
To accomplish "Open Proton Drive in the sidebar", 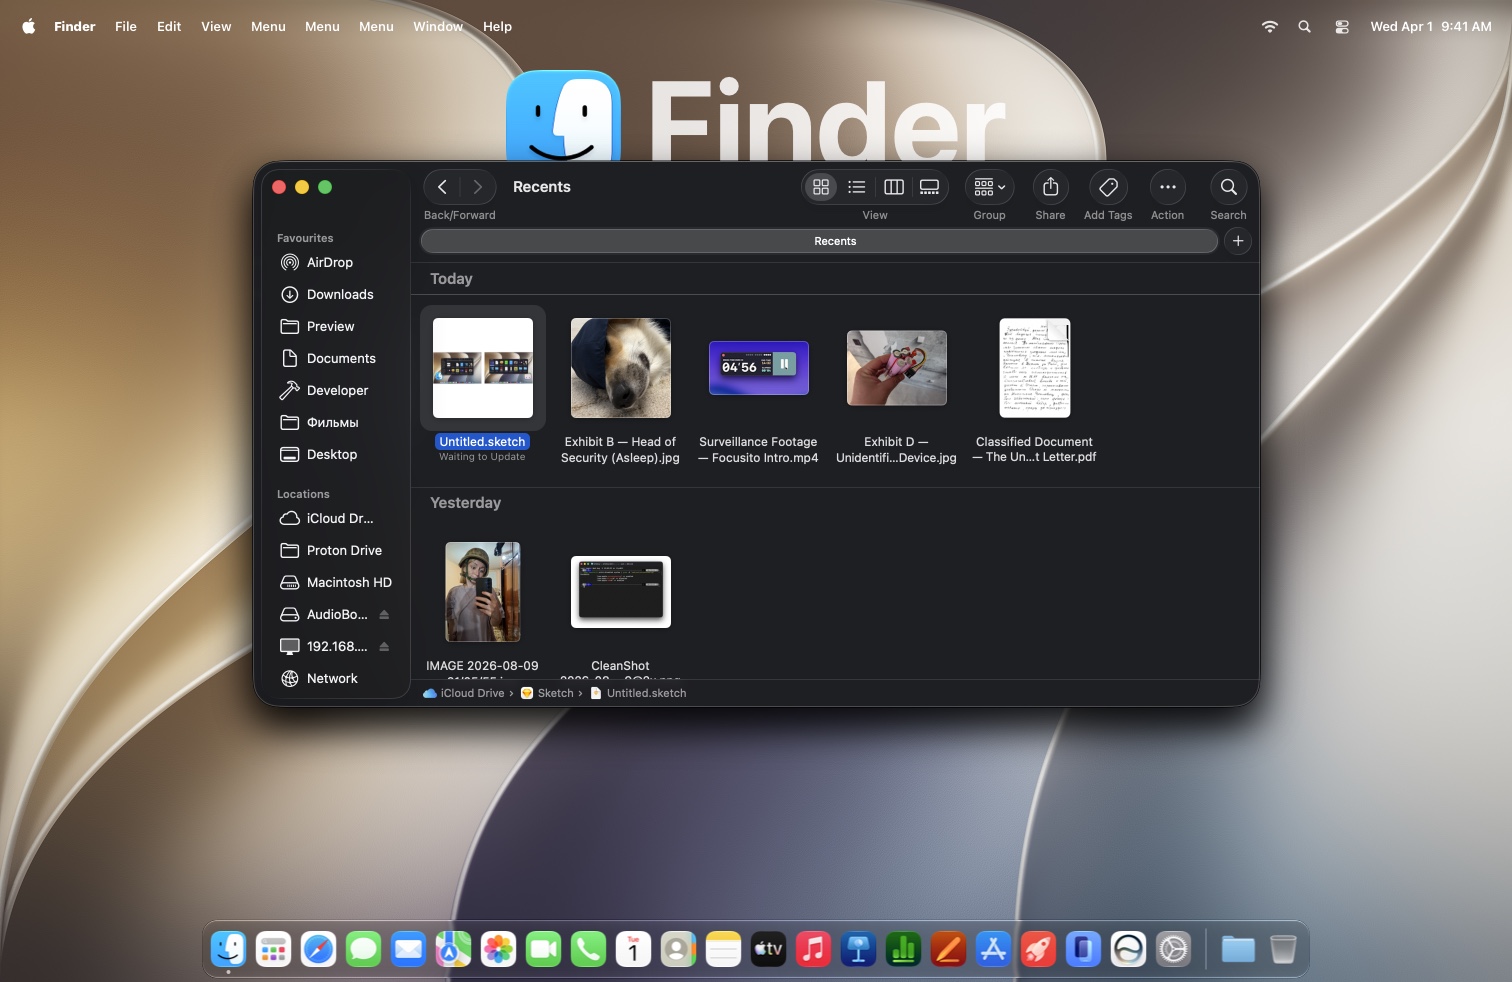I will (x=336, y=550).
